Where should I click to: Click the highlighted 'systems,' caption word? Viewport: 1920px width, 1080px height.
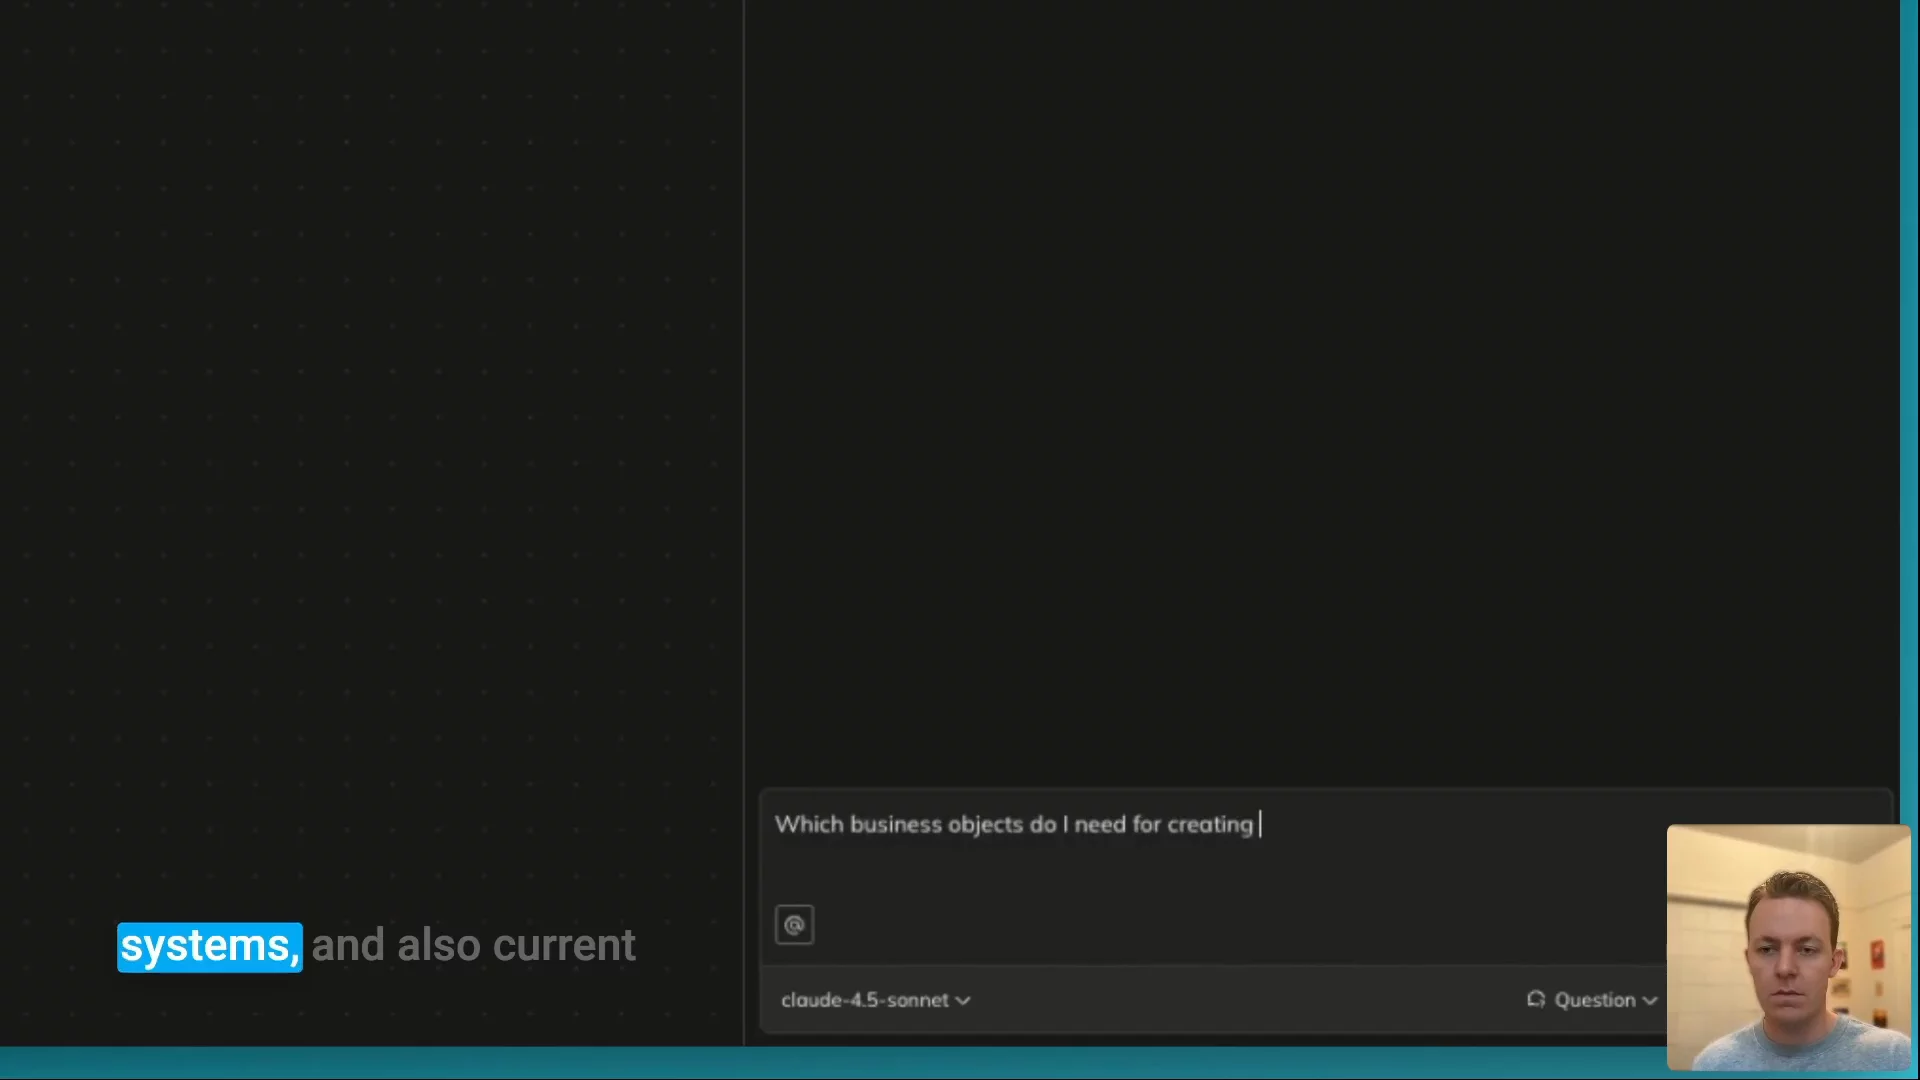210,946
